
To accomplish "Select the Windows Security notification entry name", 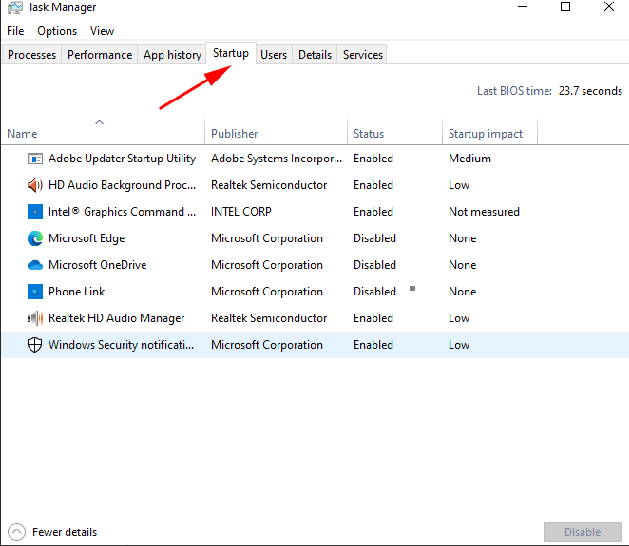I will click(121, 345).
